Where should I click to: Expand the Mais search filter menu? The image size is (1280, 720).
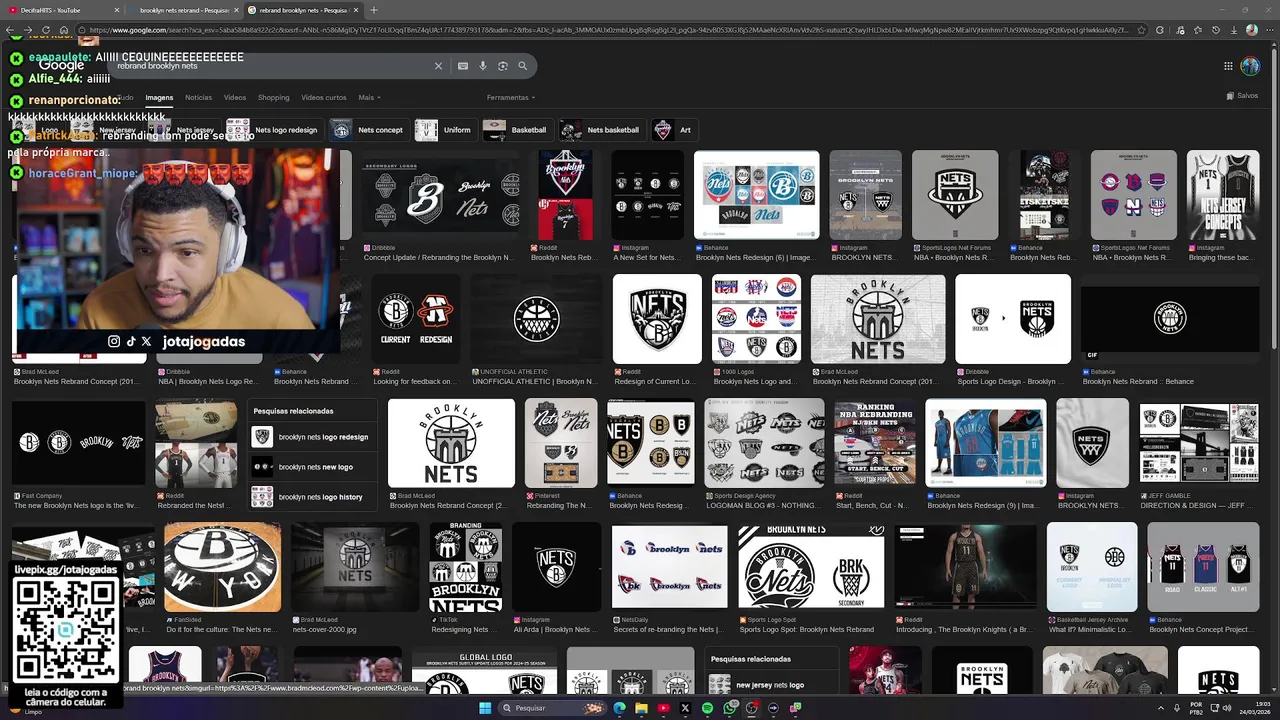click(369, 97)
